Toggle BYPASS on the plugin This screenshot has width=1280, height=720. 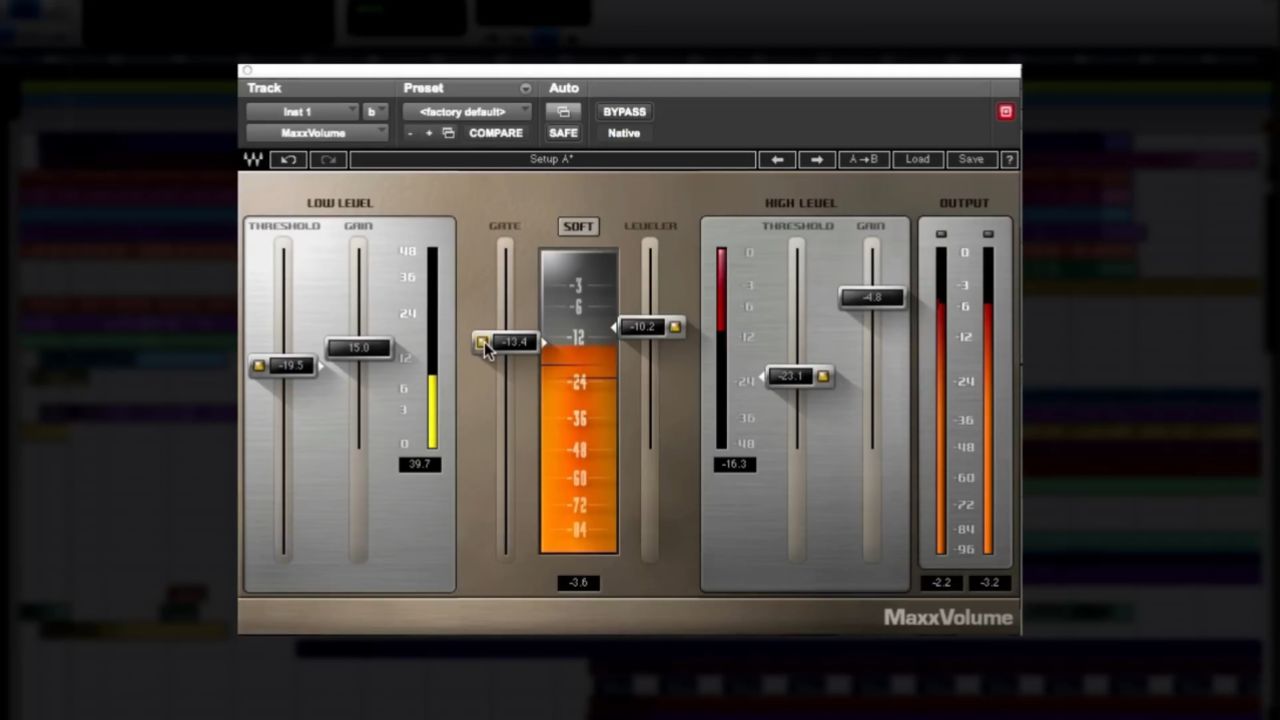click(624, 111)
